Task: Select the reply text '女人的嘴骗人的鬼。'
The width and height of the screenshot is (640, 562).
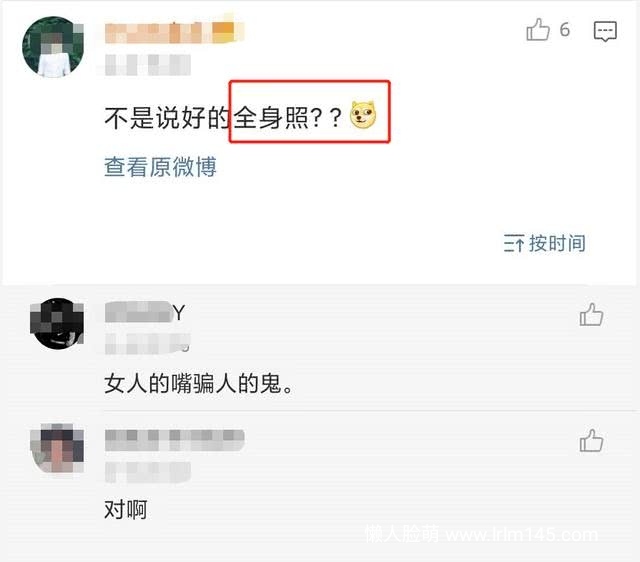Action: (x=199, y=384)
